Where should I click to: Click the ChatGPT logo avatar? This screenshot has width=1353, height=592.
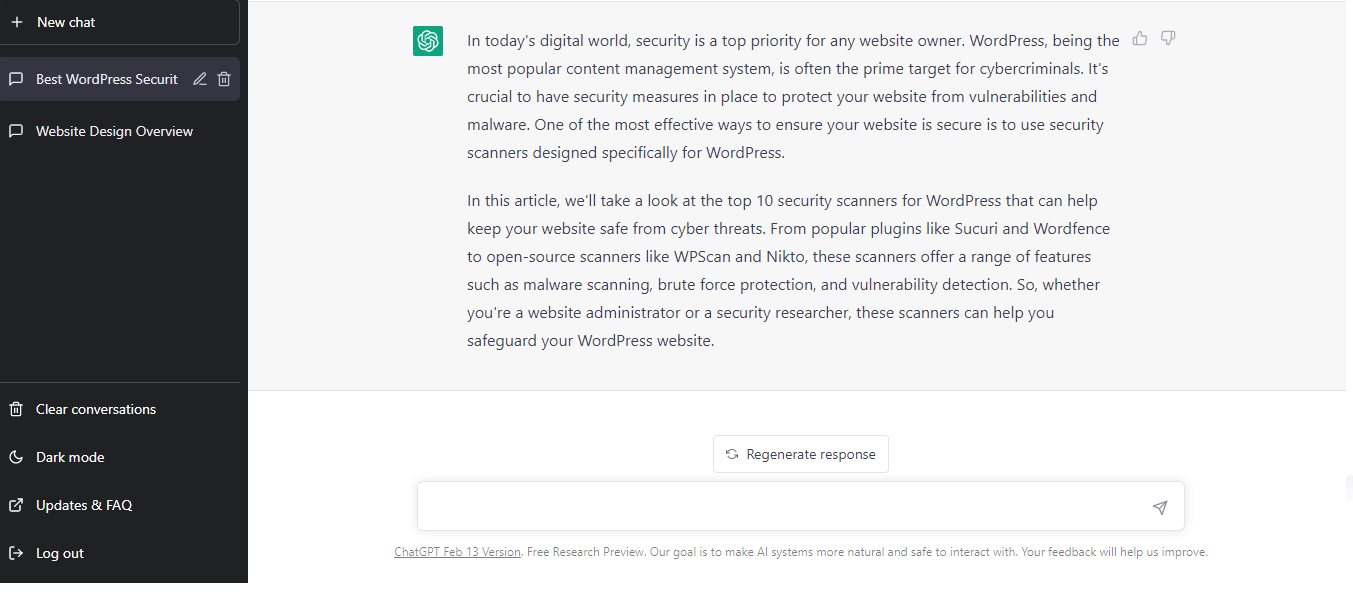click(428, 41)
